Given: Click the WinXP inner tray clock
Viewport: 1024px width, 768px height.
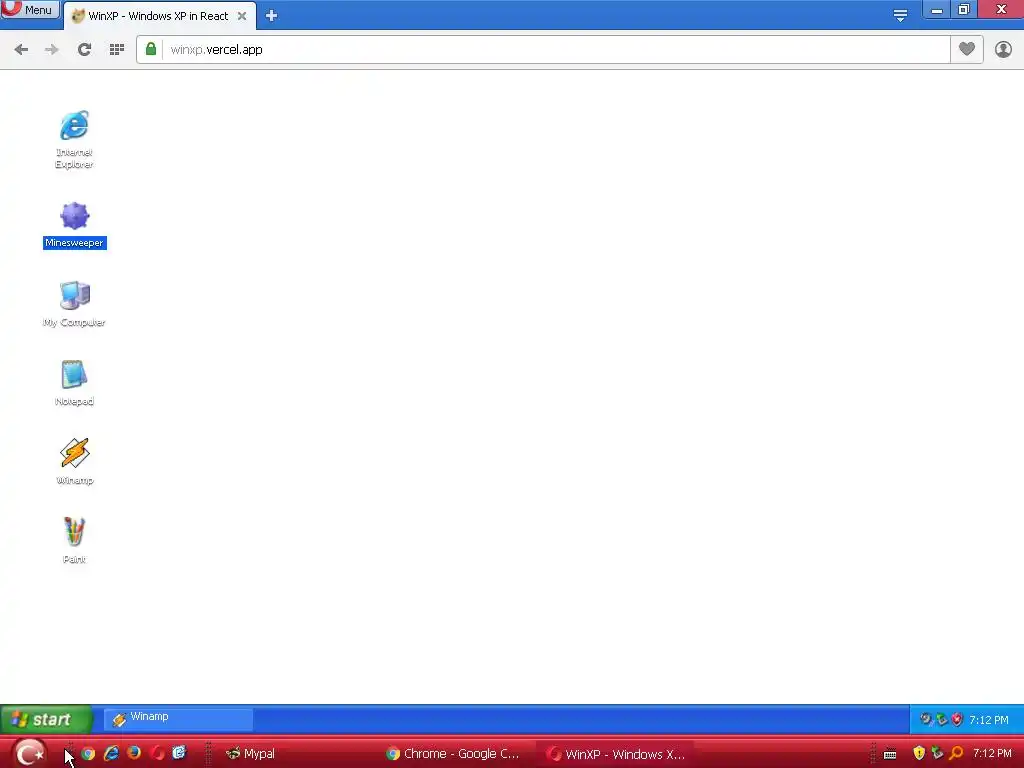Looking at the screenshot, I should [988, 720].
